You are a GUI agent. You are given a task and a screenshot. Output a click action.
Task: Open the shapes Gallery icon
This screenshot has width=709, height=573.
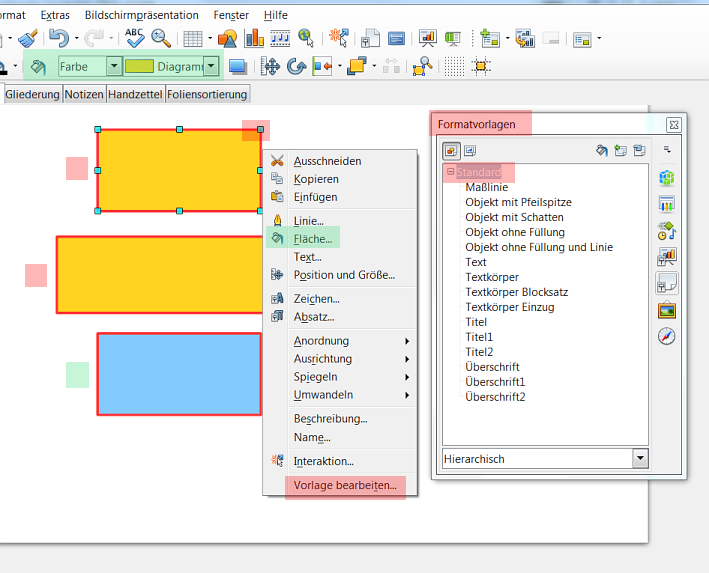[x=227, y=38]
